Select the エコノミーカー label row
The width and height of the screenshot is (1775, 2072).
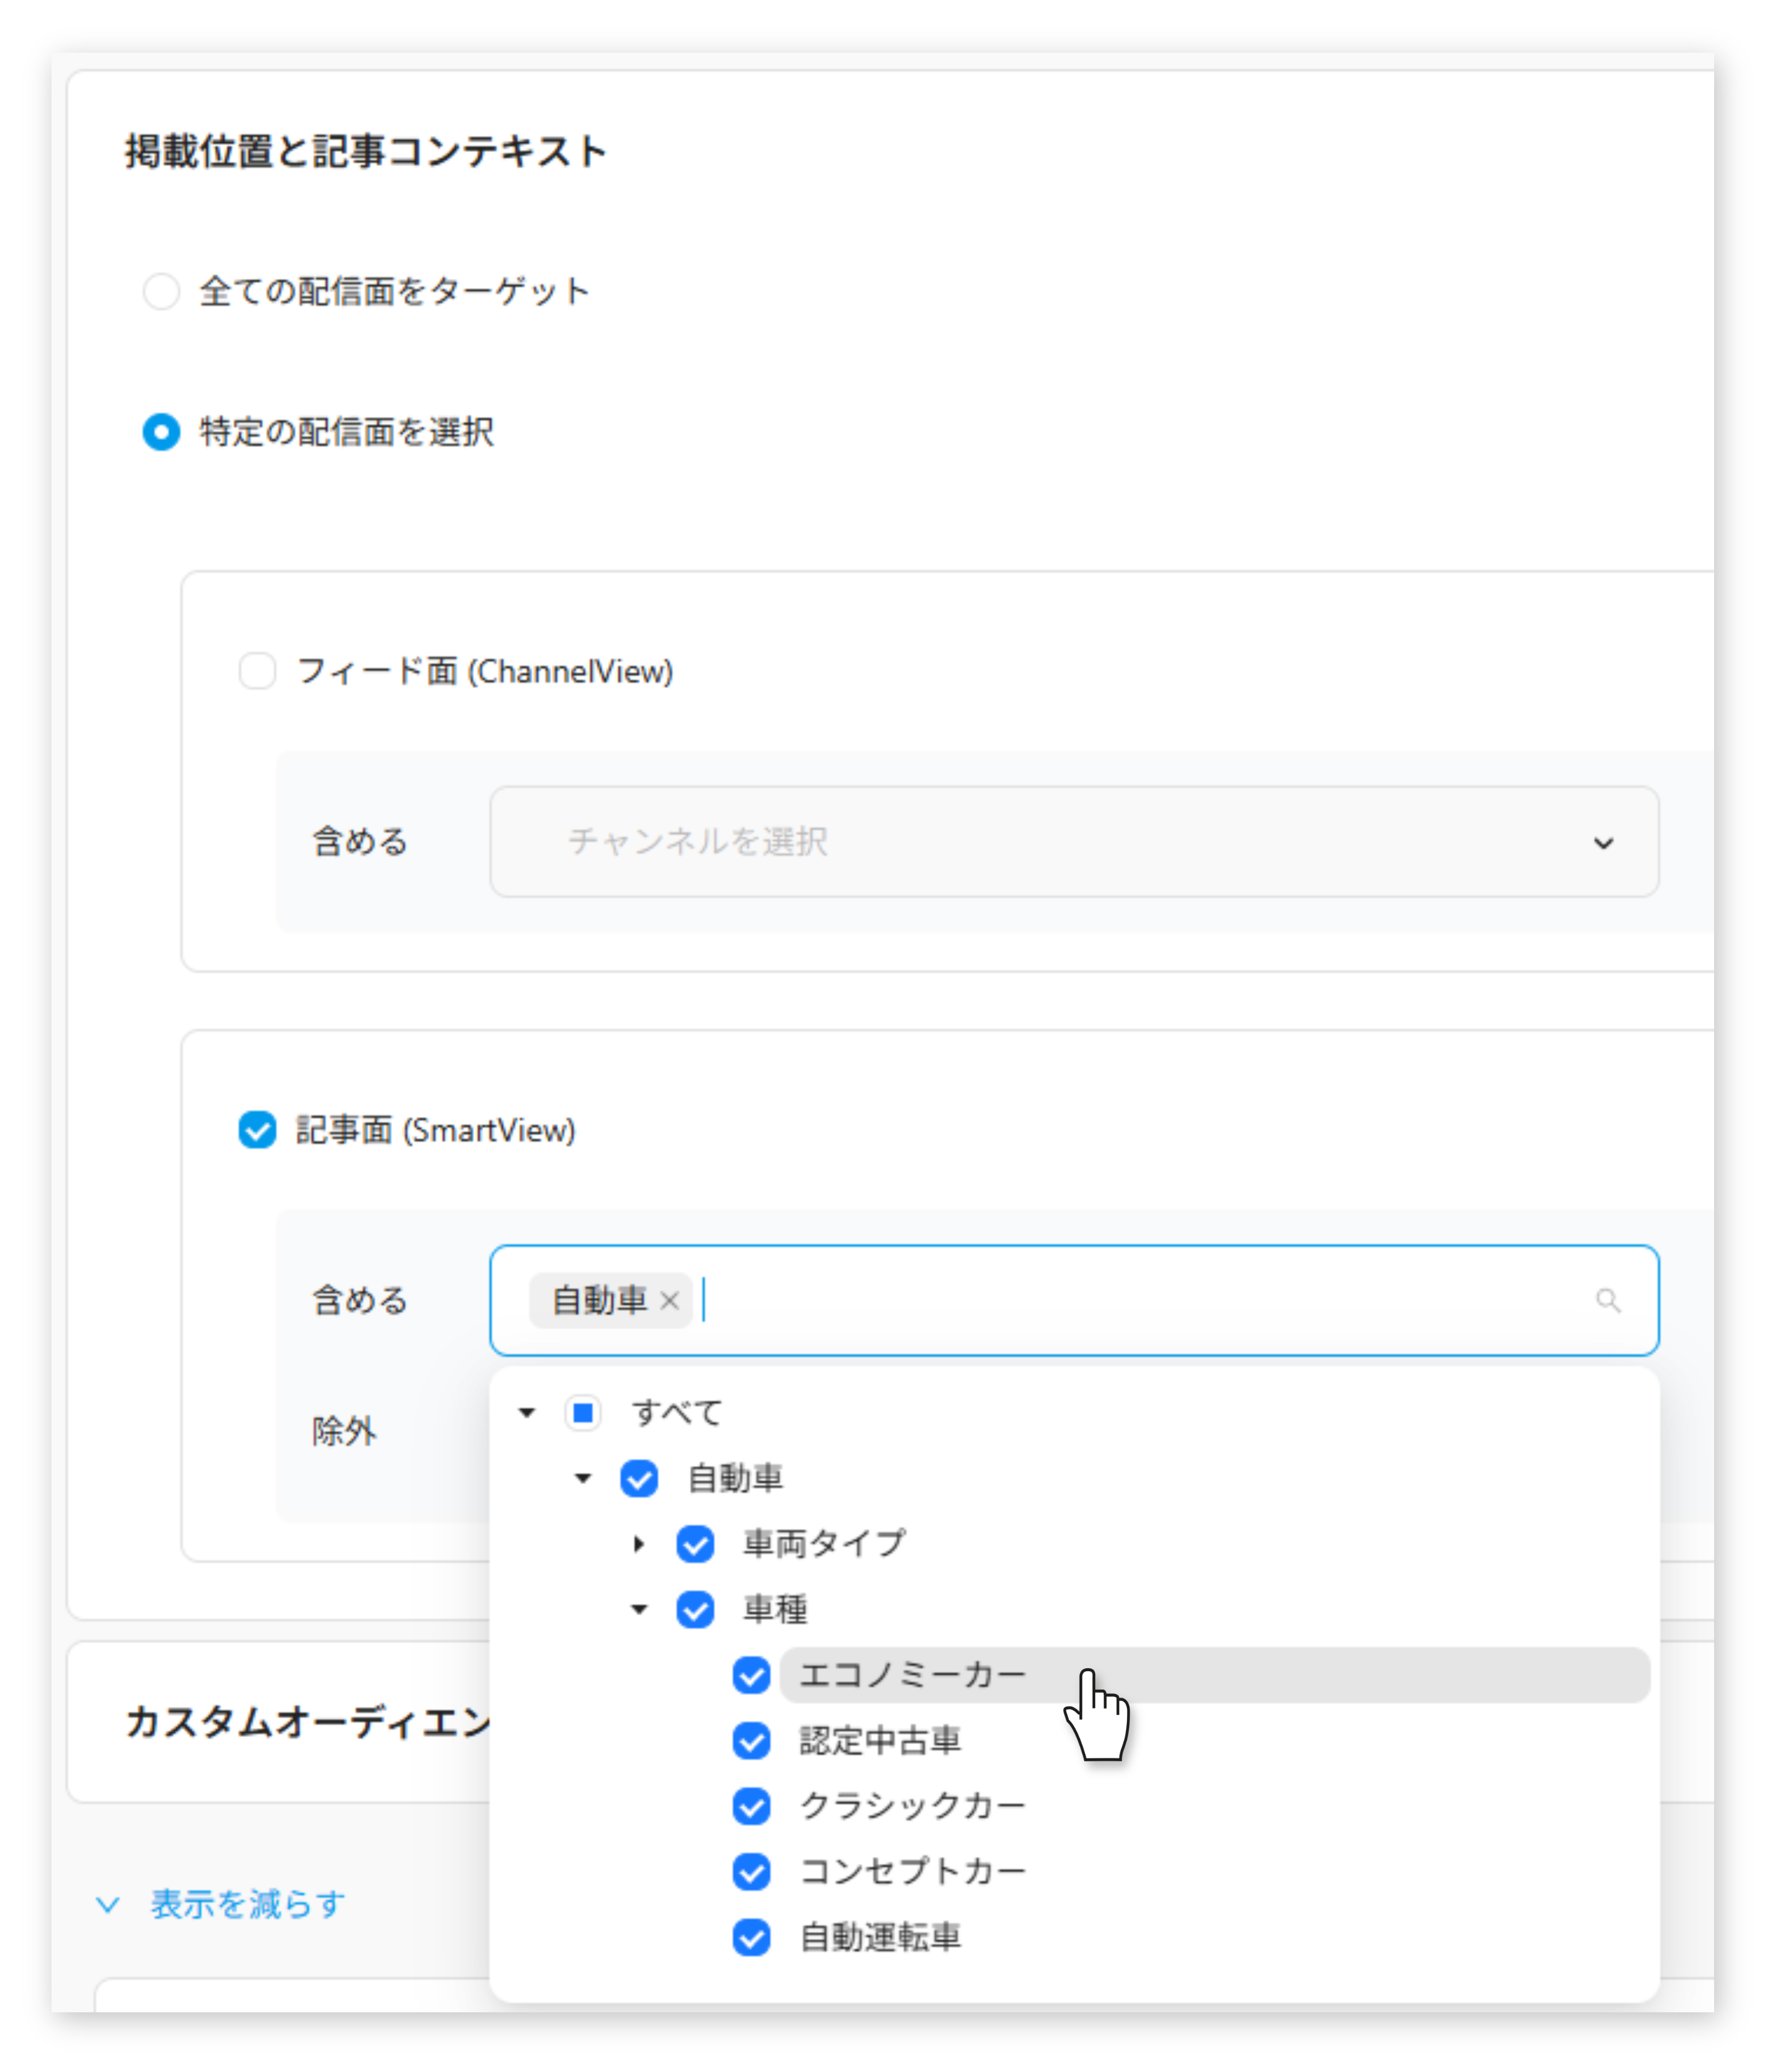tap(1214, 1675)
